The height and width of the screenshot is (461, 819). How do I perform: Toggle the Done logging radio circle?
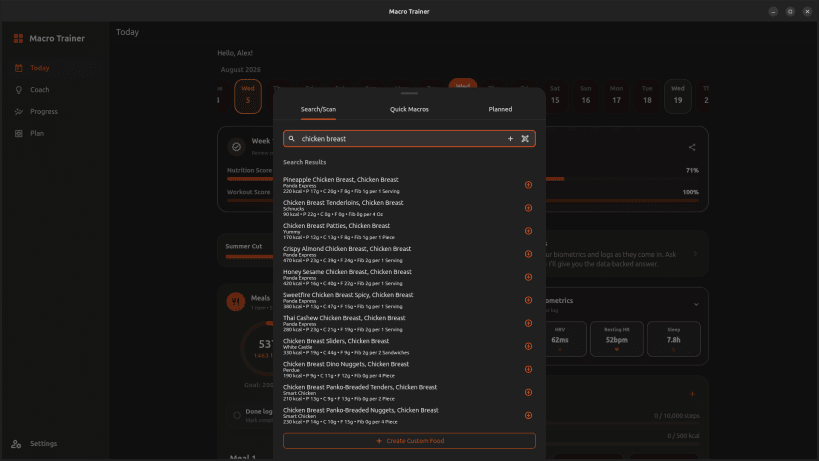tap(237, 416)
